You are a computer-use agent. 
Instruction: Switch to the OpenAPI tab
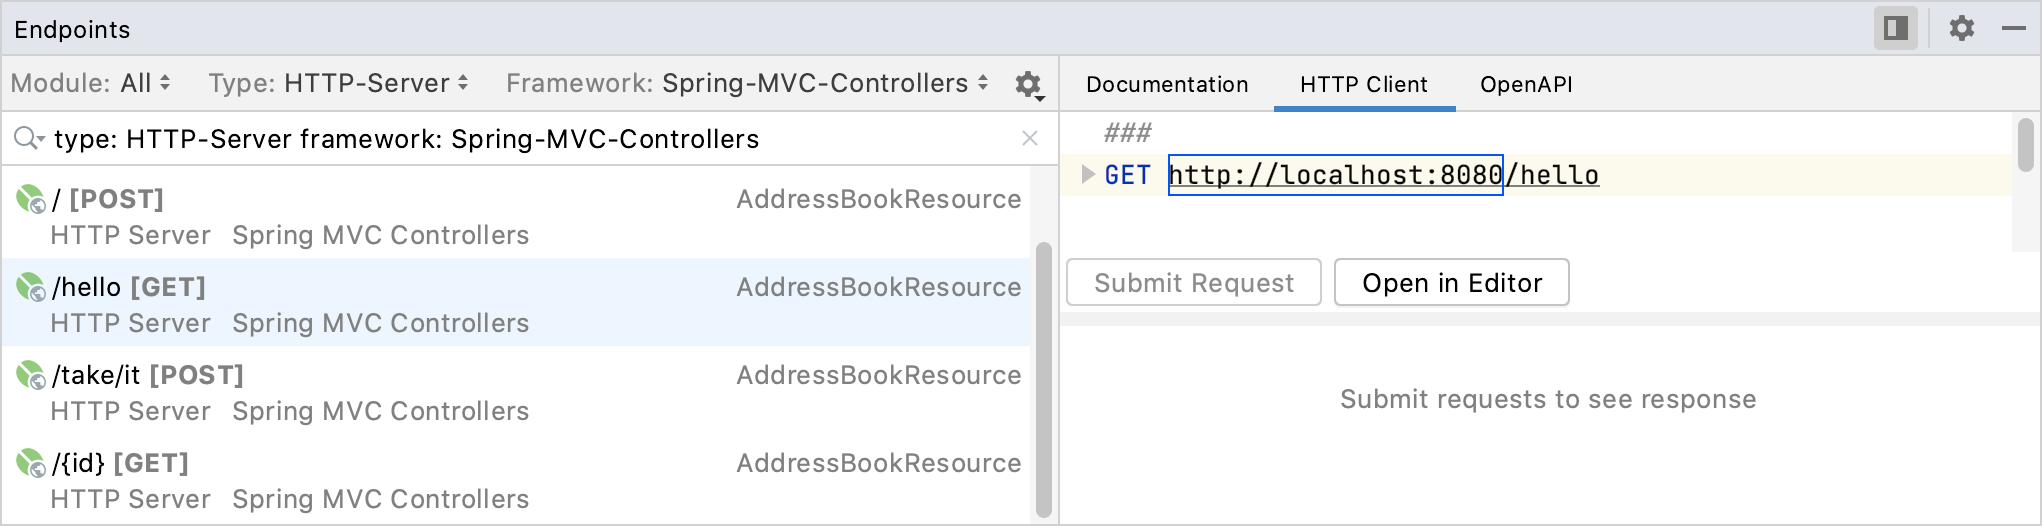pos(1526,84)
